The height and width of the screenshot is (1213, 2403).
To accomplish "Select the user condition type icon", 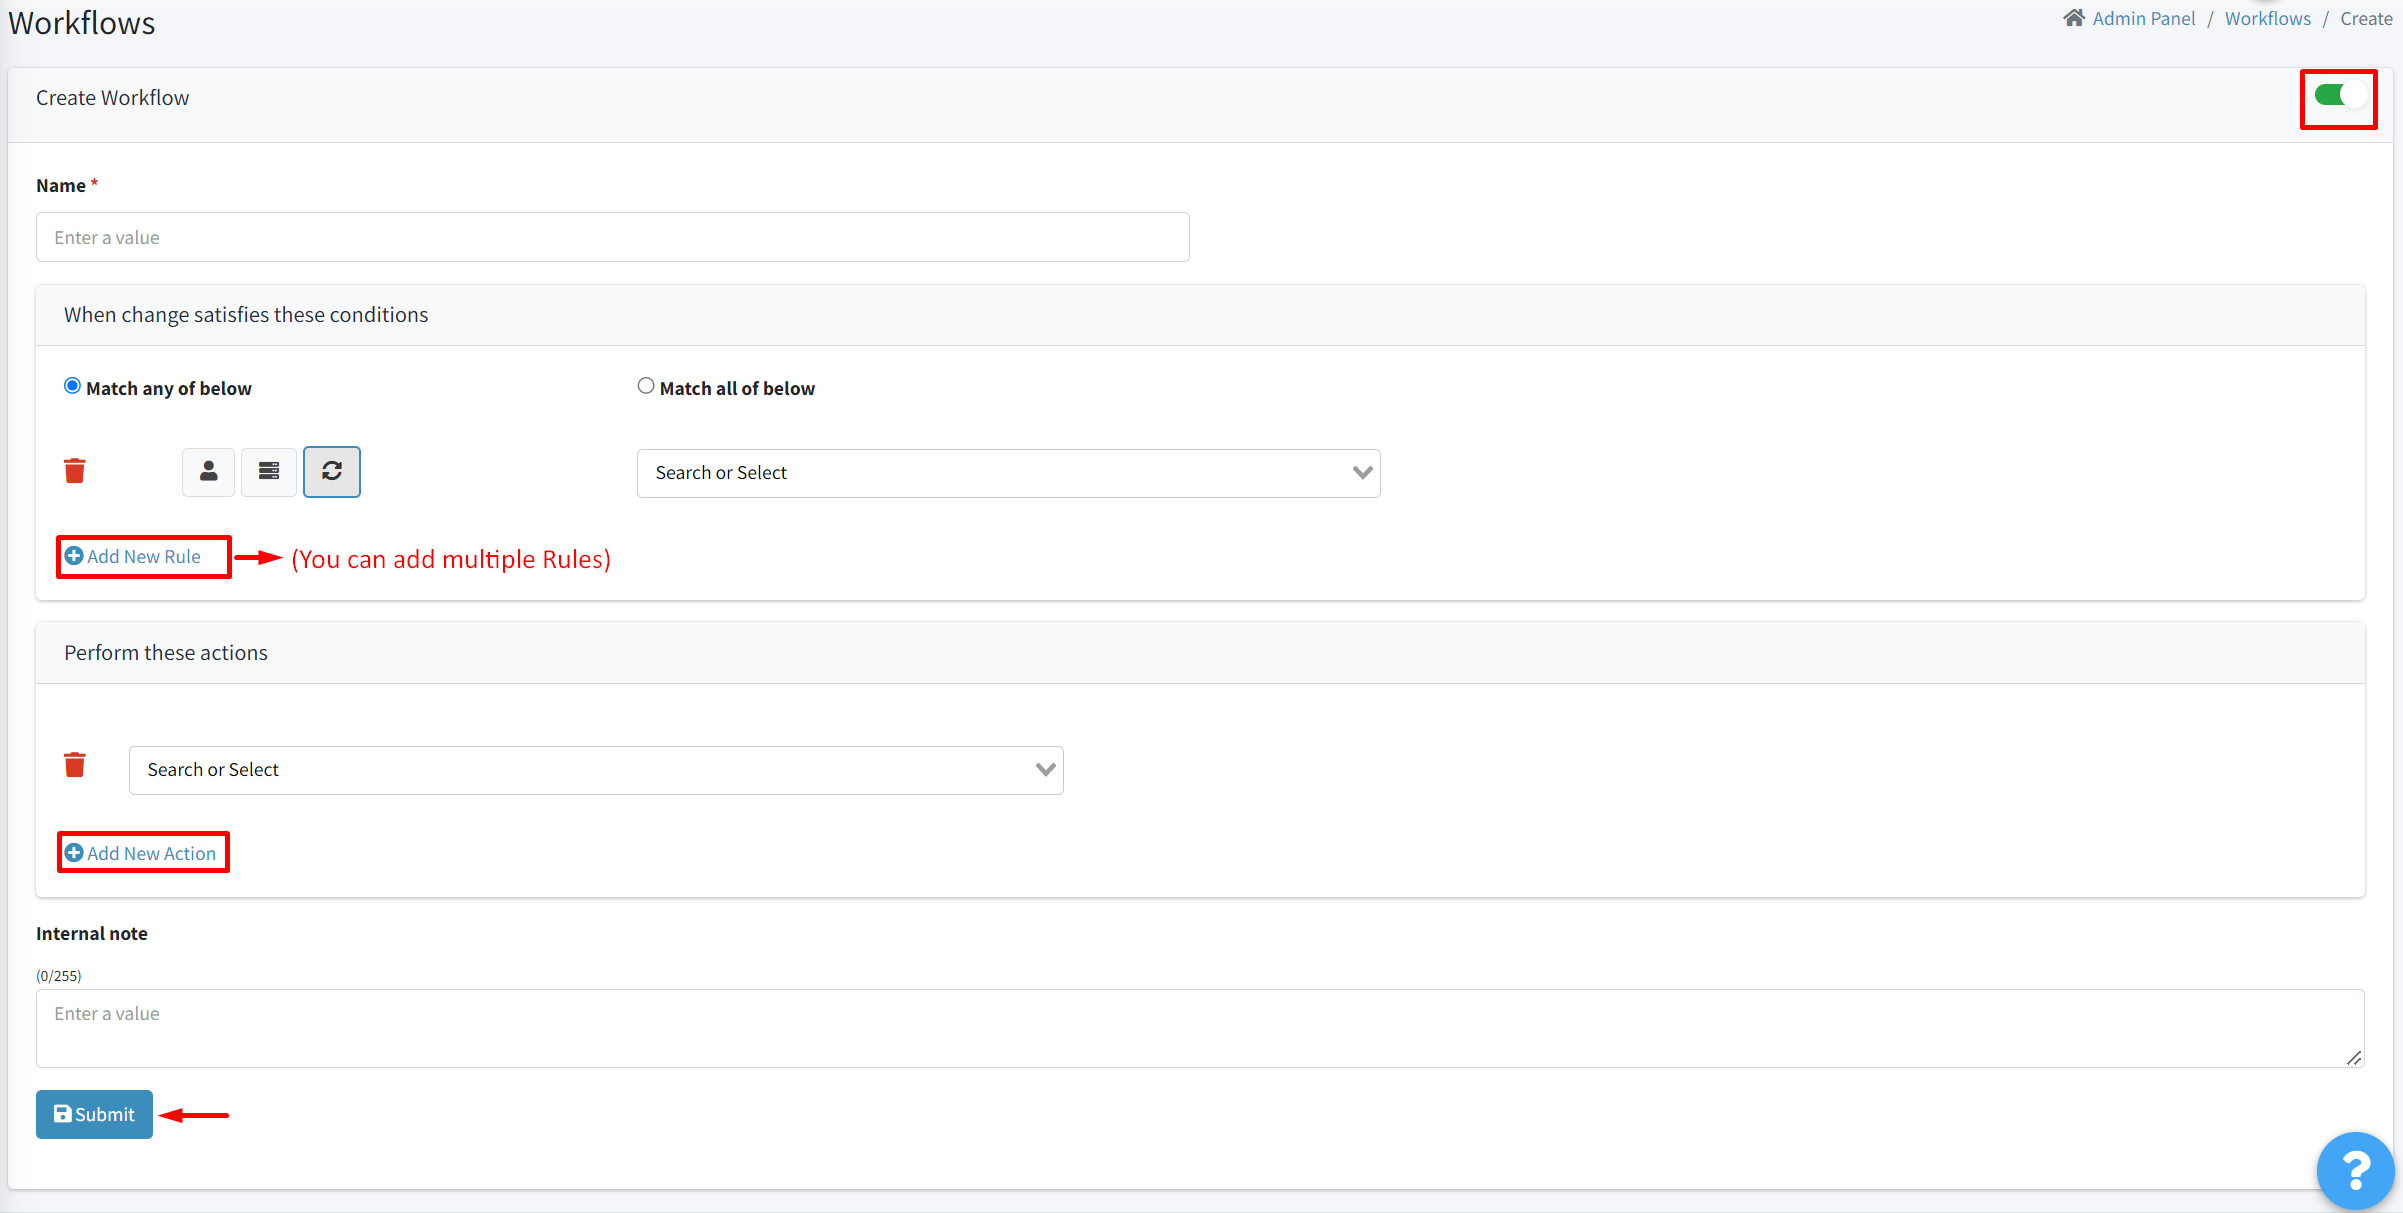I will [x=208, y=471].
